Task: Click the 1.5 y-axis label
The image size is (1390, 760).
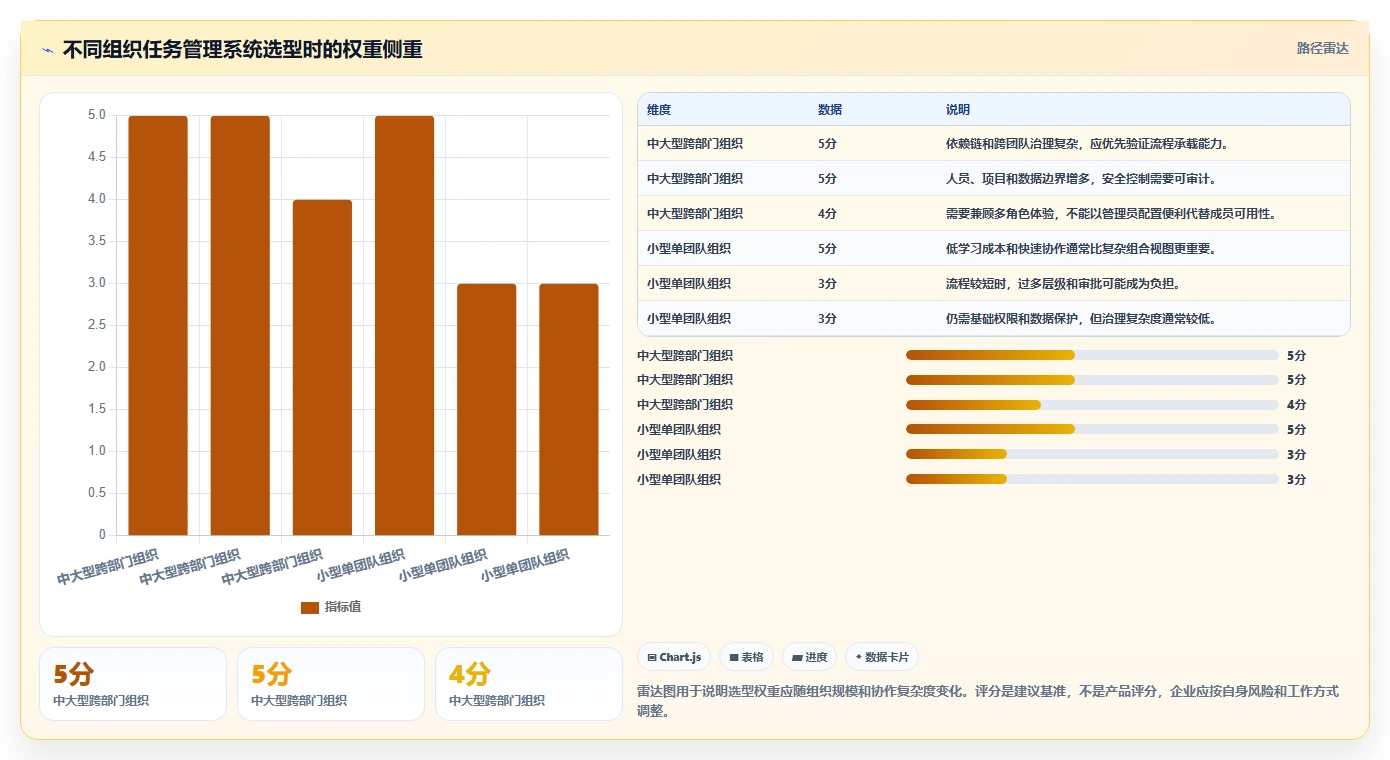Action: 96,409
